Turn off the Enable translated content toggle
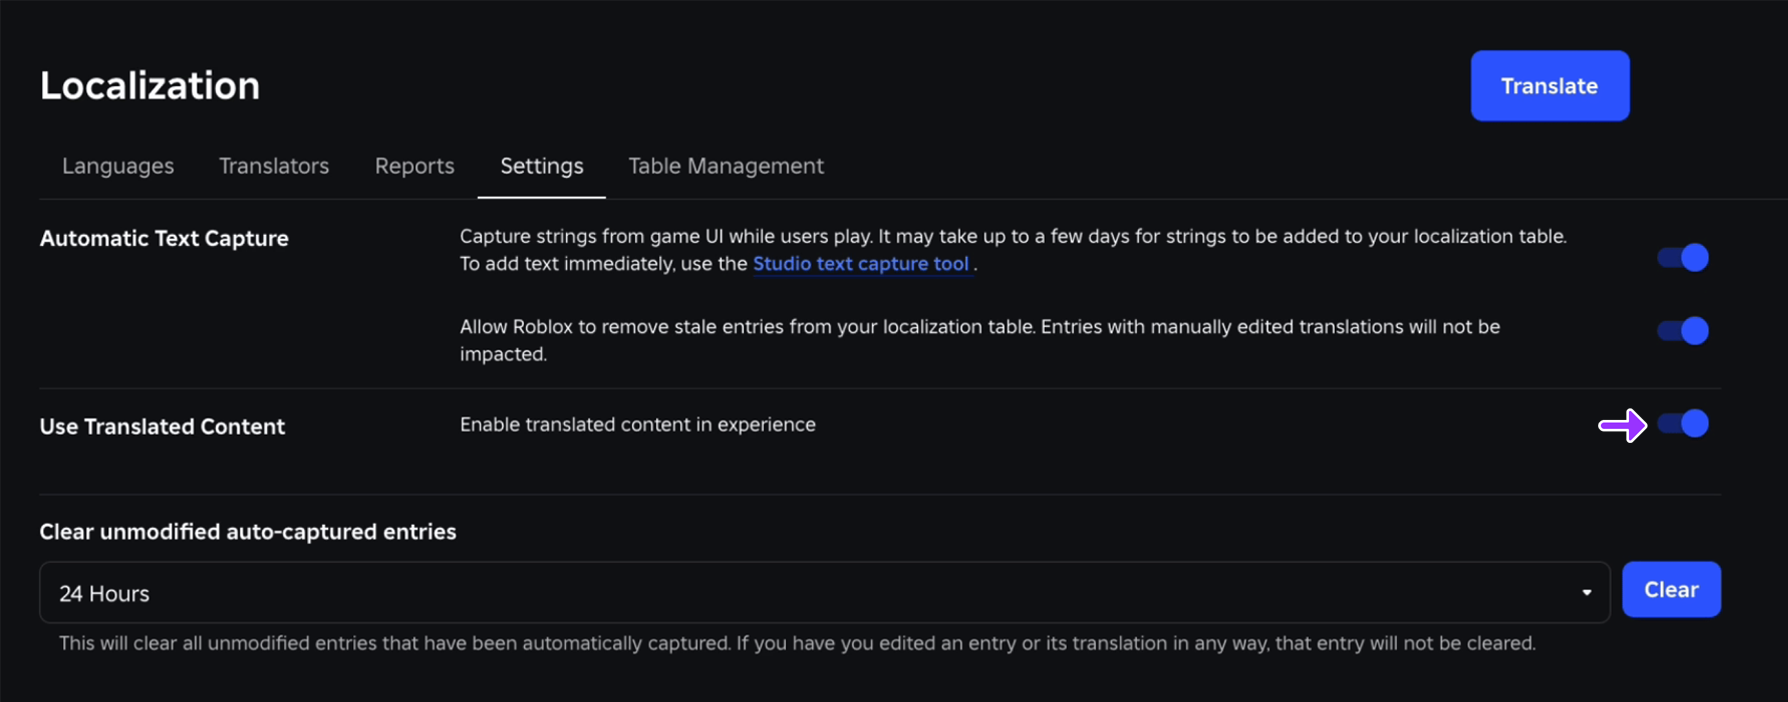The height and width of the screenshot is (702, 1788). click(1683, 424)
